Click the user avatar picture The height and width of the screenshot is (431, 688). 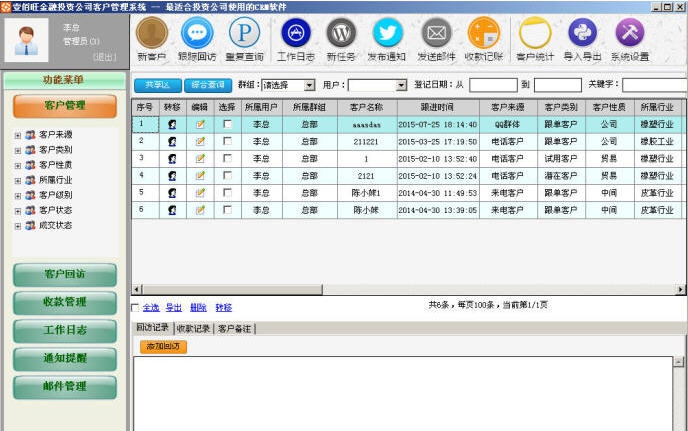click(x=26, y=40)
